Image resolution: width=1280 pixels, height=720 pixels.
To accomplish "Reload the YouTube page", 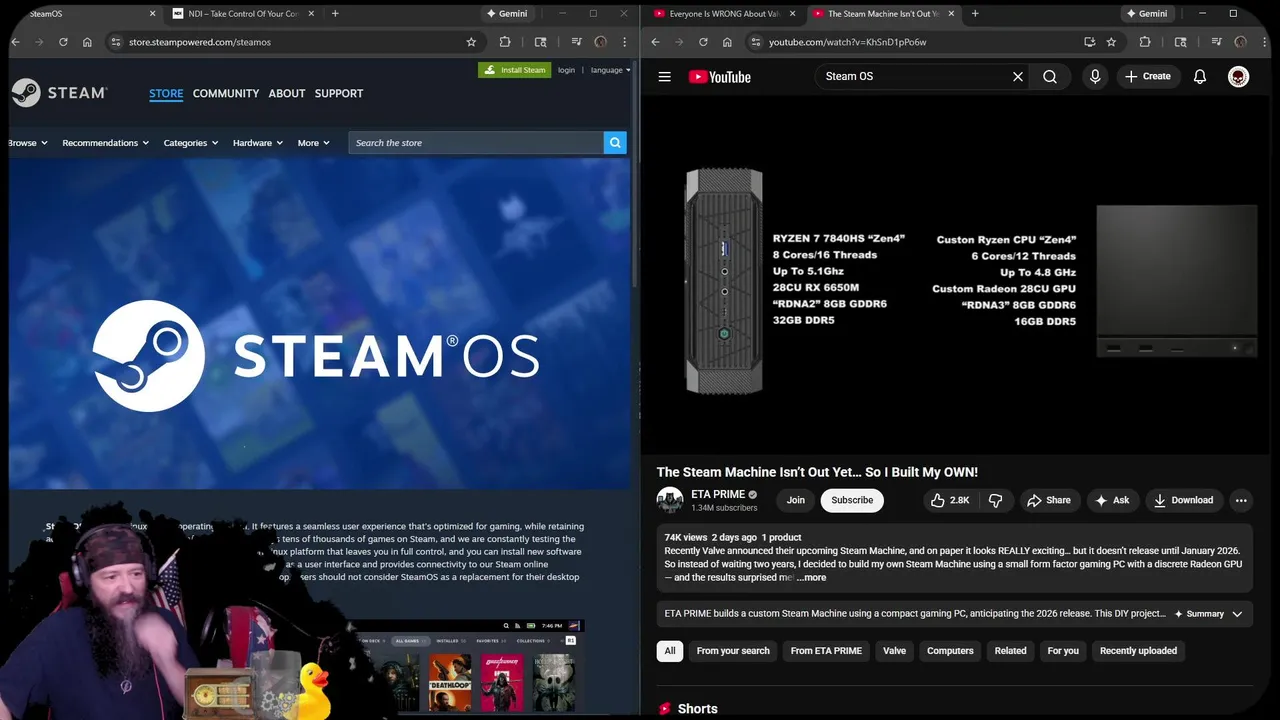I will pyautogui.click(x=703, y=42).
